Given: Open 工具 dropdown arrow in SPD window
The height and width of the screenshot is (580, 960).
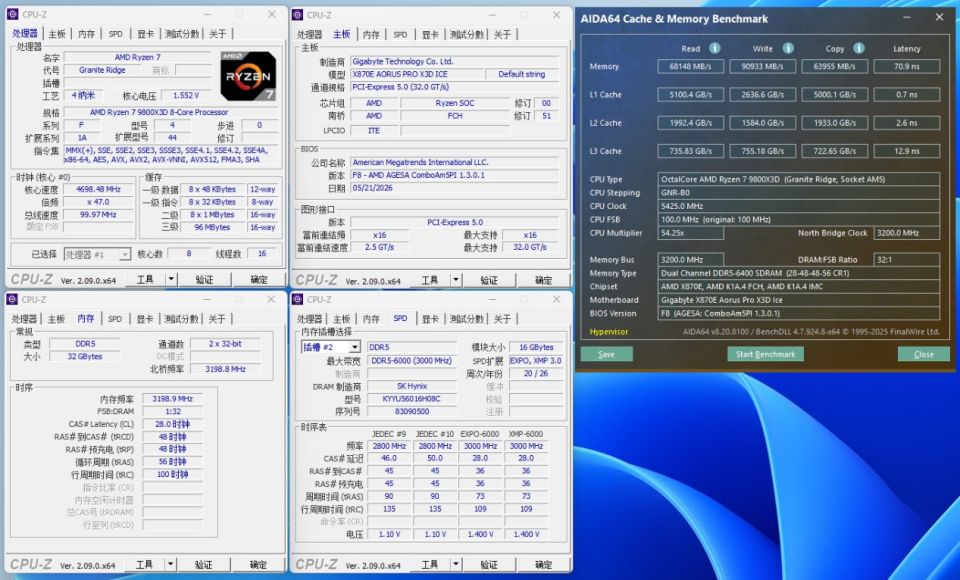Looking at the screenshot, I should coord(456,564).
